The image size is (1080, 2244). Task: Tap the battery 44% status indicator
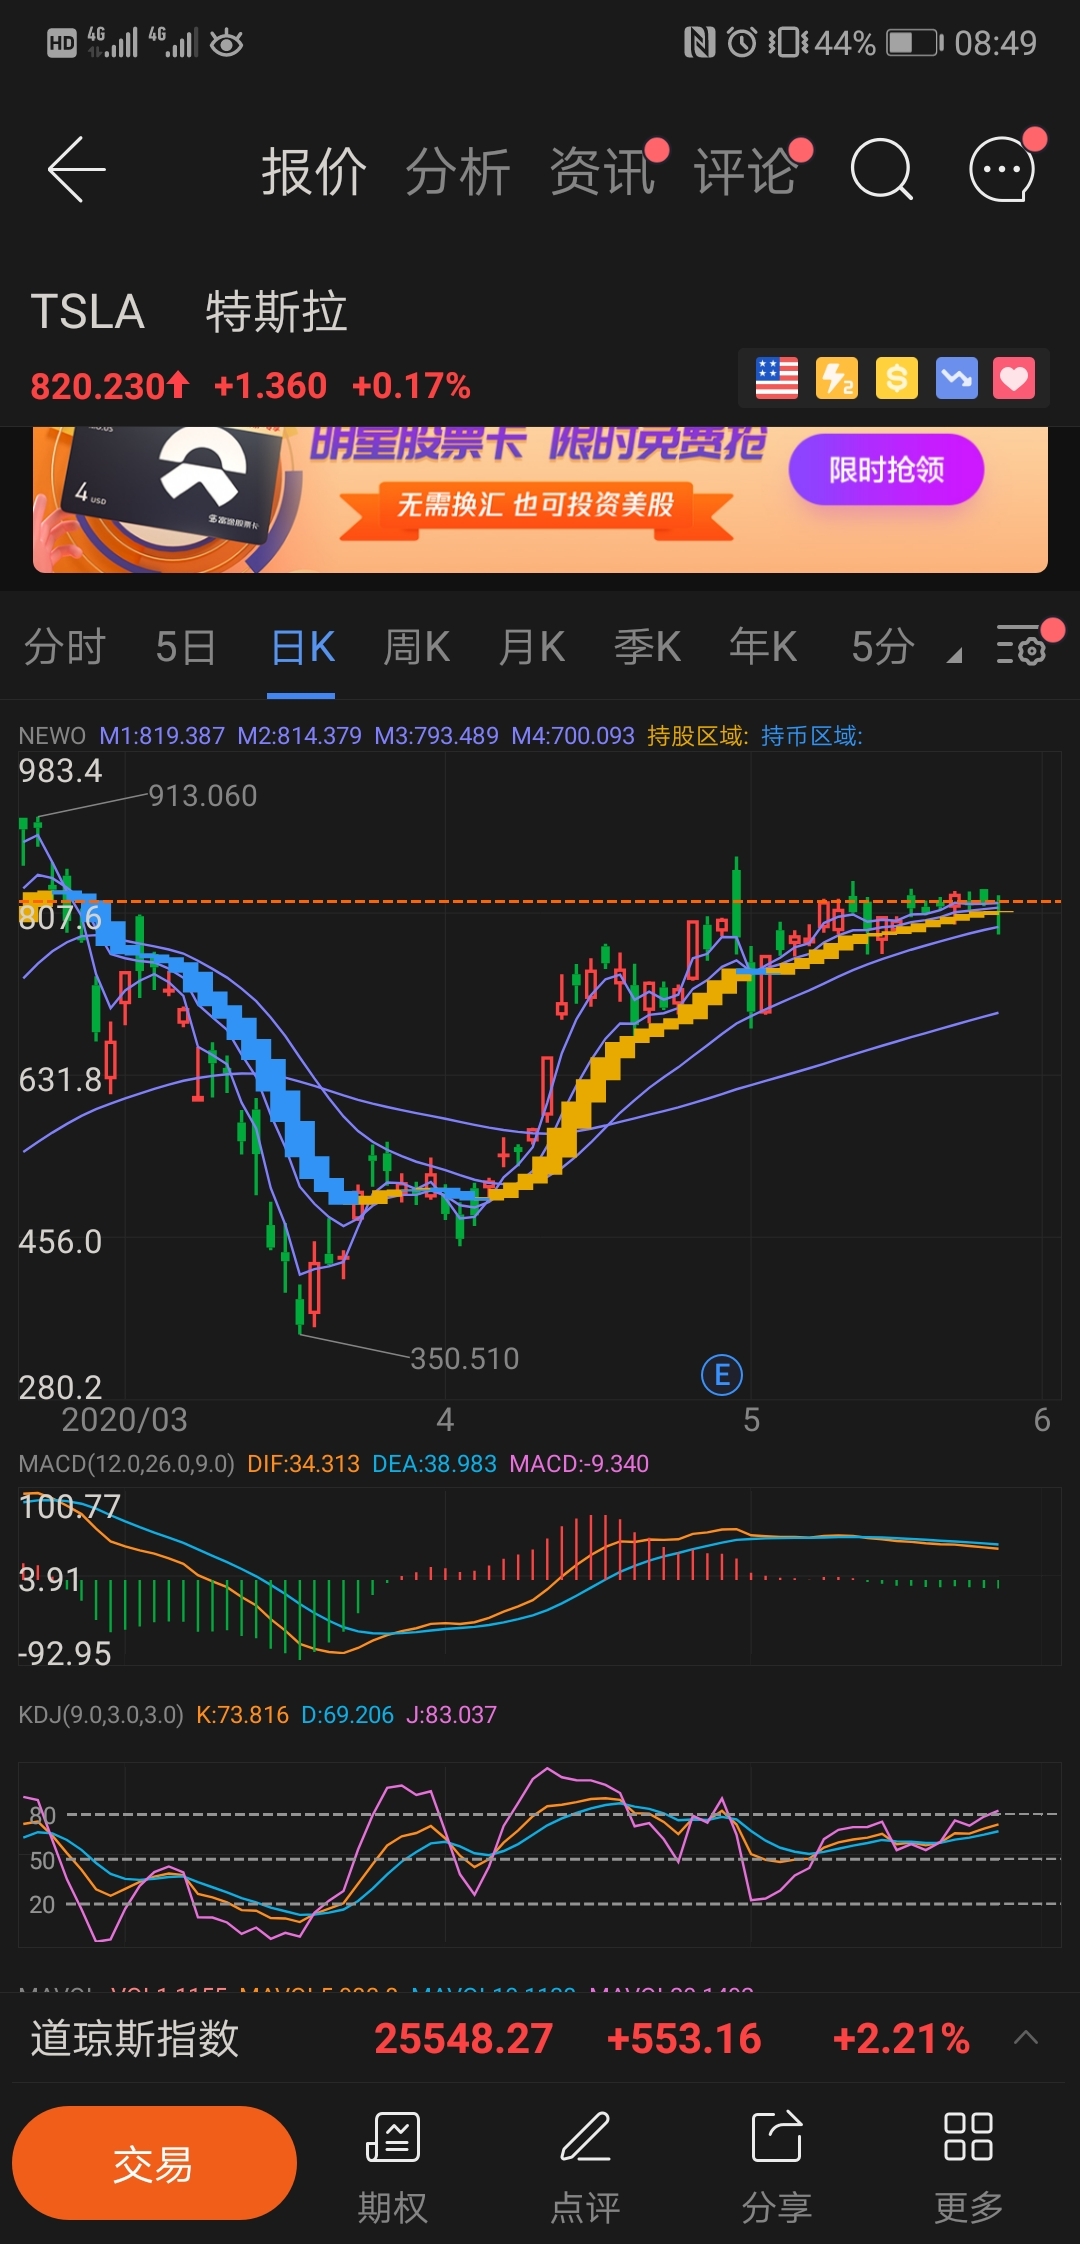click(879, 43)
